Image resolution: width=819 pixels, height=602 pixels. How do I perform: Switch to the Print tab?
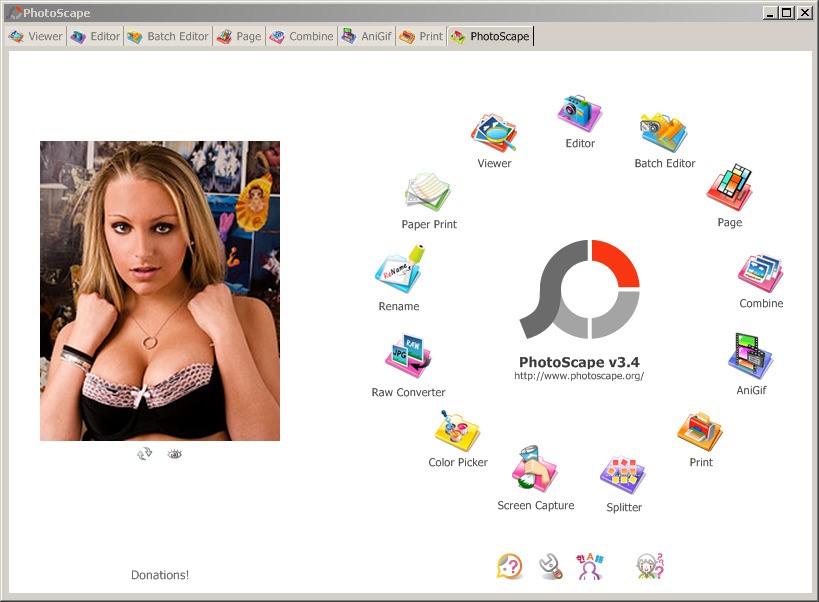[421, 37]
